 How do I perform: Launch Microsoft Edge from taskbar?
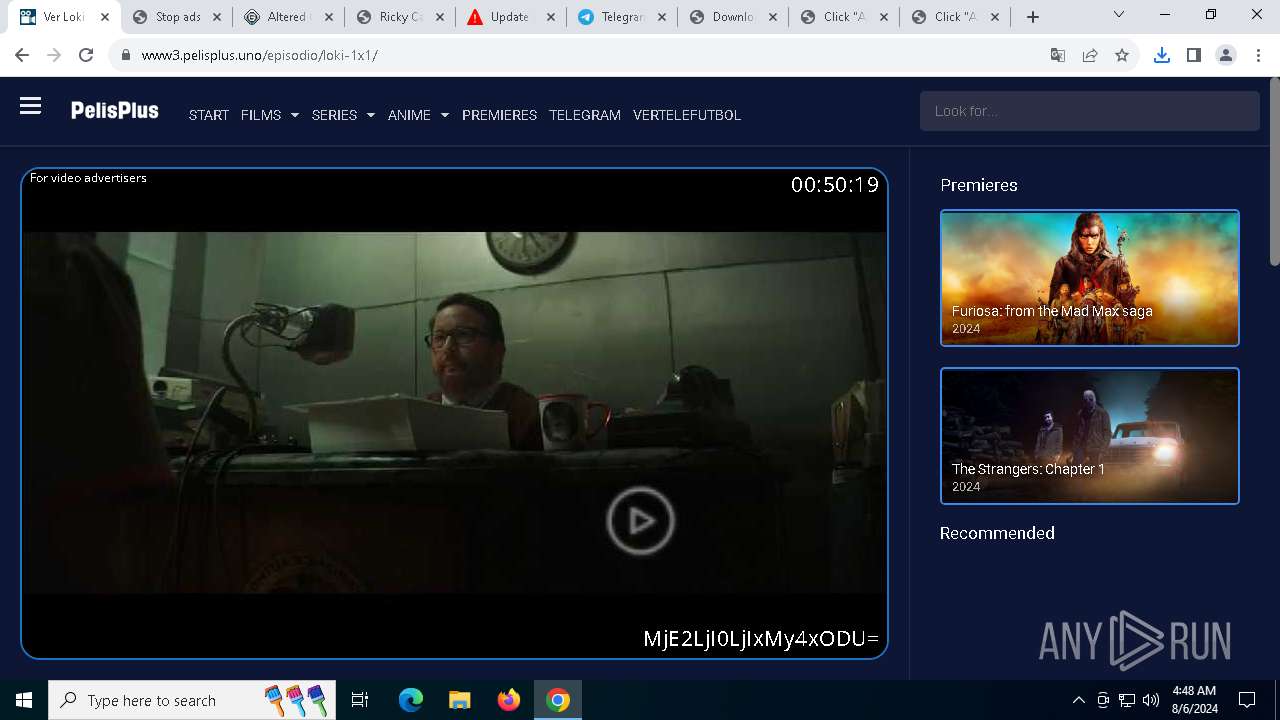[x=410, y=700]
